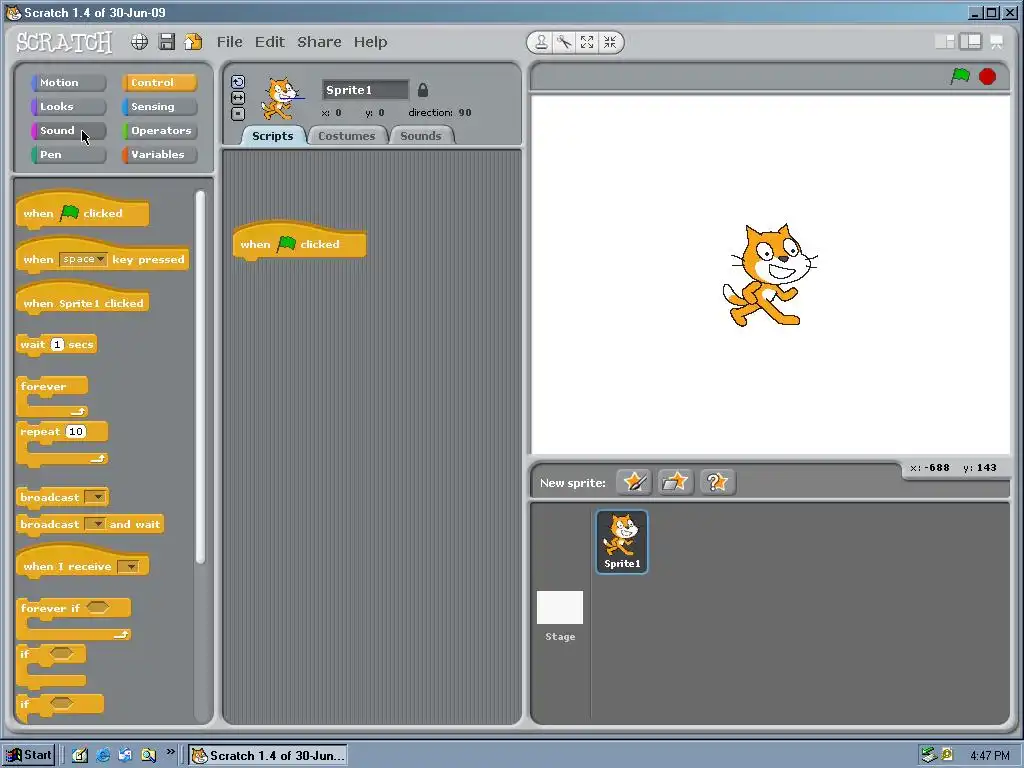
Task: Click the block palette scrollbar
Action: [200, 377]
